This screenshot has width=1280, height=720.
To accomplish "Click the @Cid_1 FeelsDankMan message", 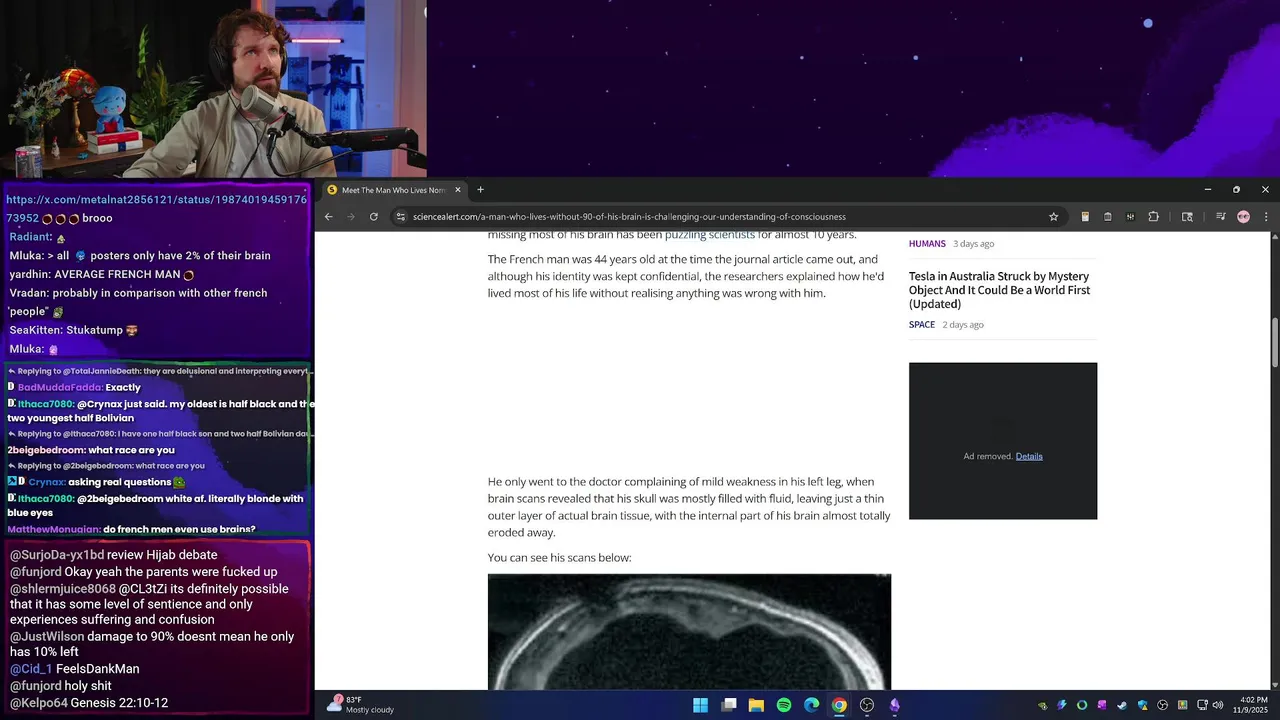I will [75, 670].
